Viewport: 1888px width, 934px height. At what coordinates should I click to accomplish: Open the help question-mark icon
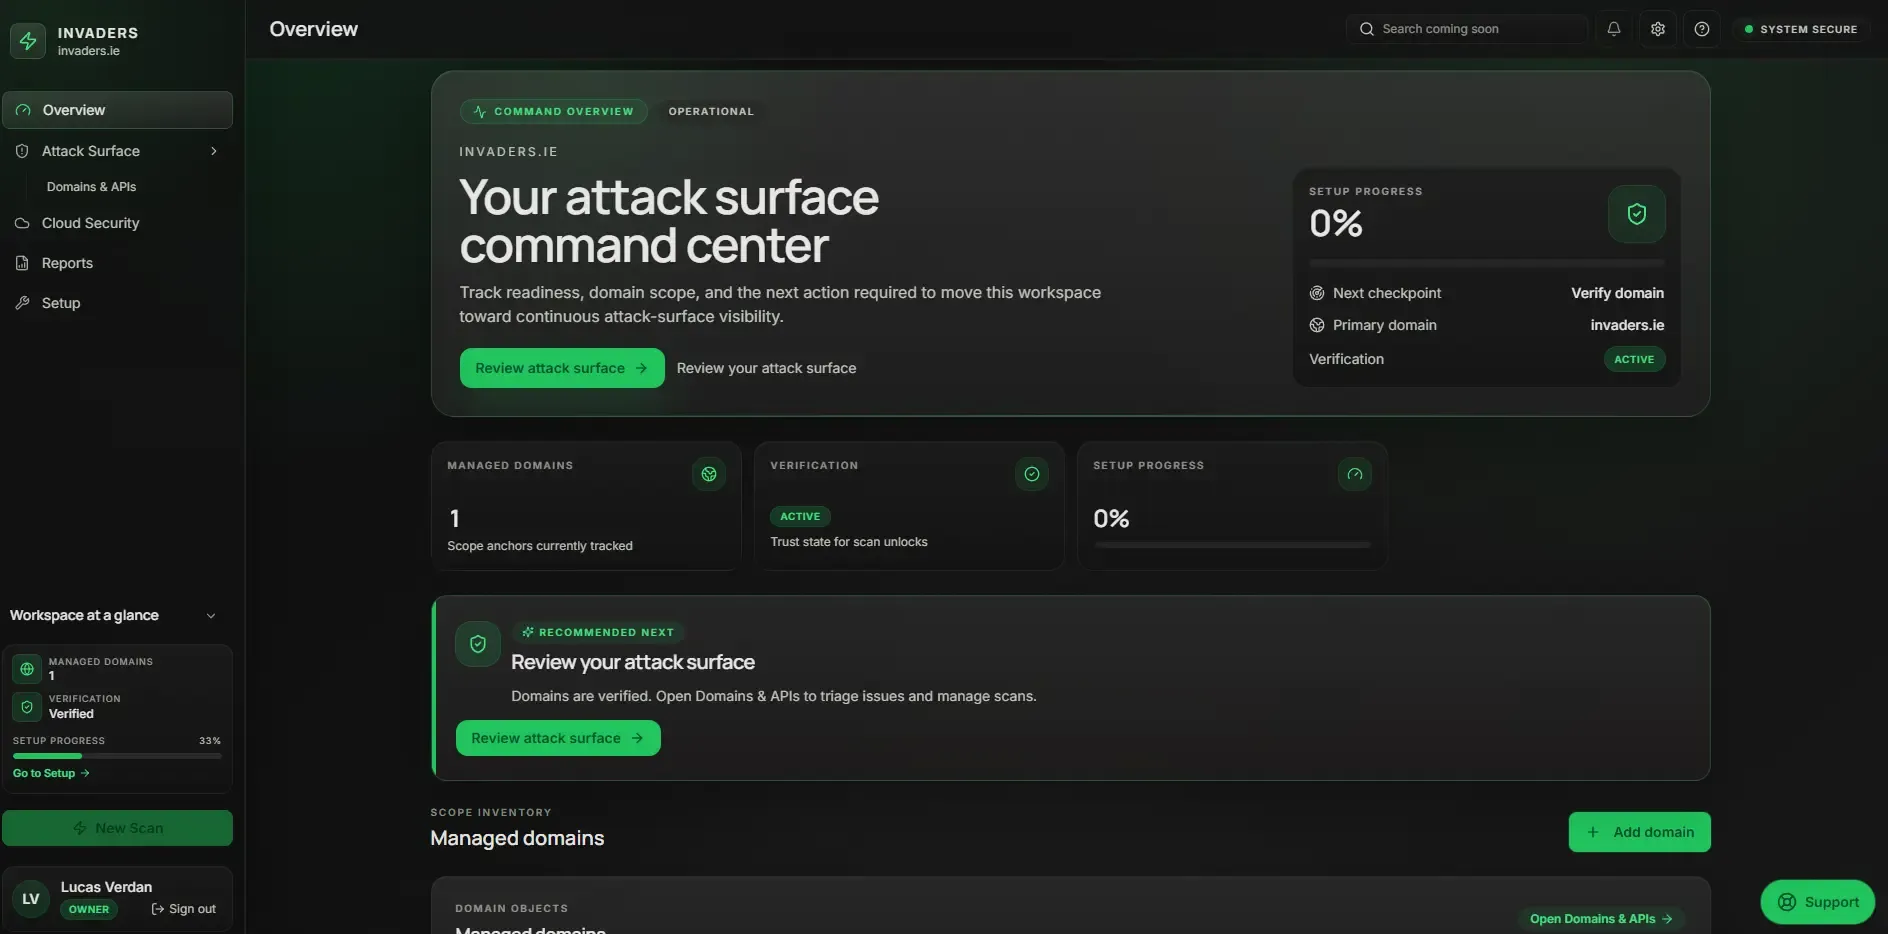click(1702, 29)
